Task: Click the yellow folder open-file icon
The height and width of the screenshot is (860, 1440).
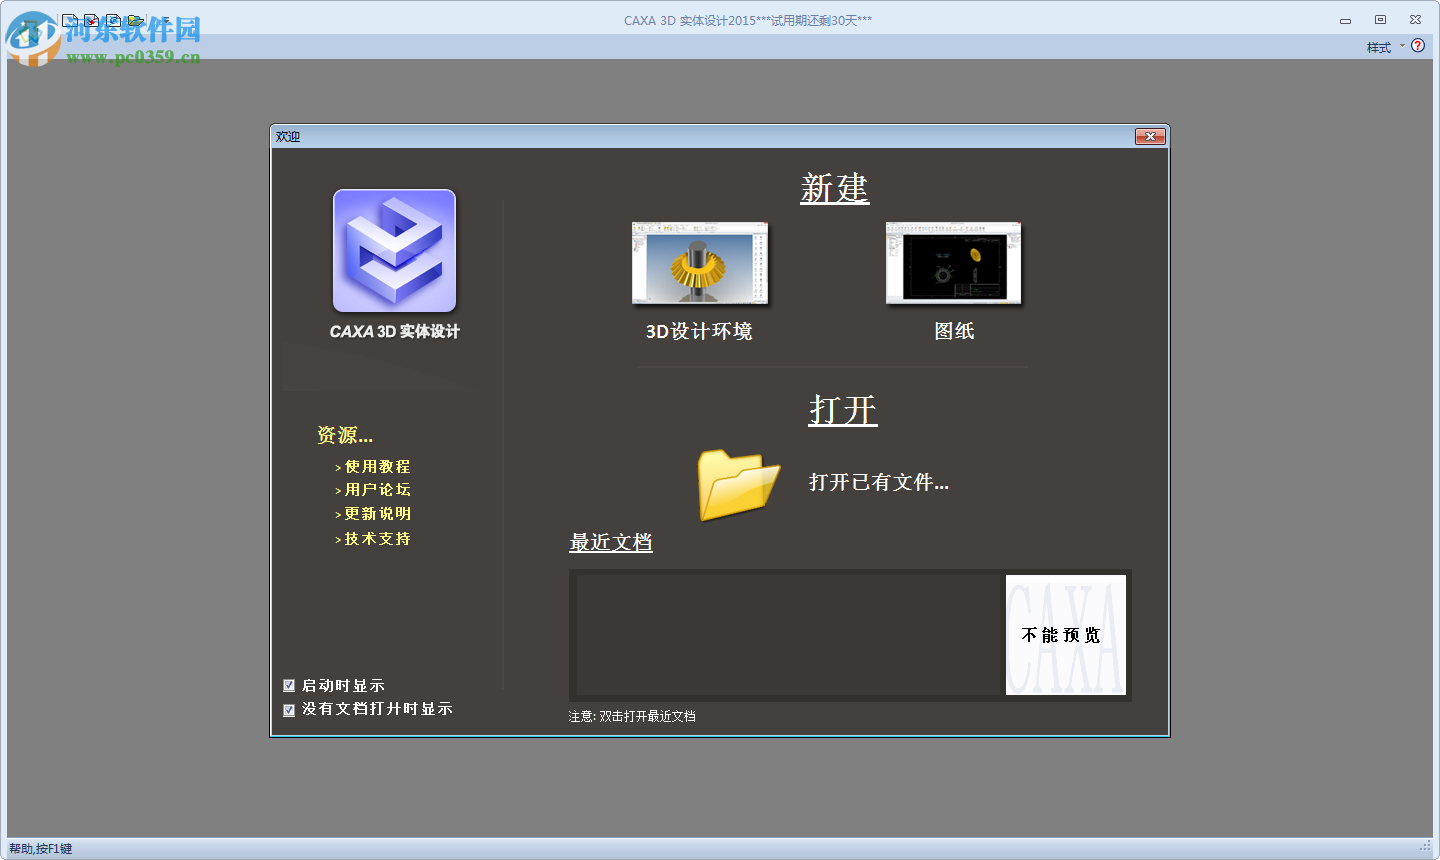Action: (738, 484)
